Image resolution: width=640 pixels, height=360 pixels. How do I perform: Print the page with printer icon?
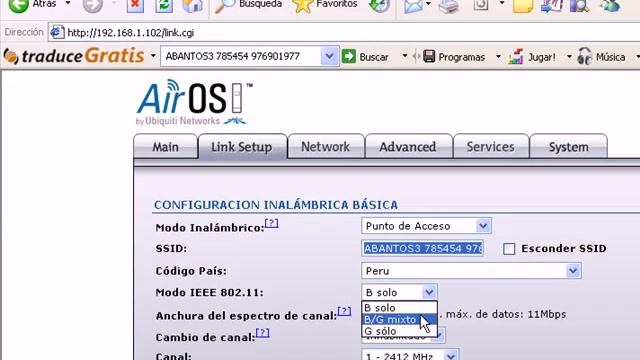(x=449, y=5)
